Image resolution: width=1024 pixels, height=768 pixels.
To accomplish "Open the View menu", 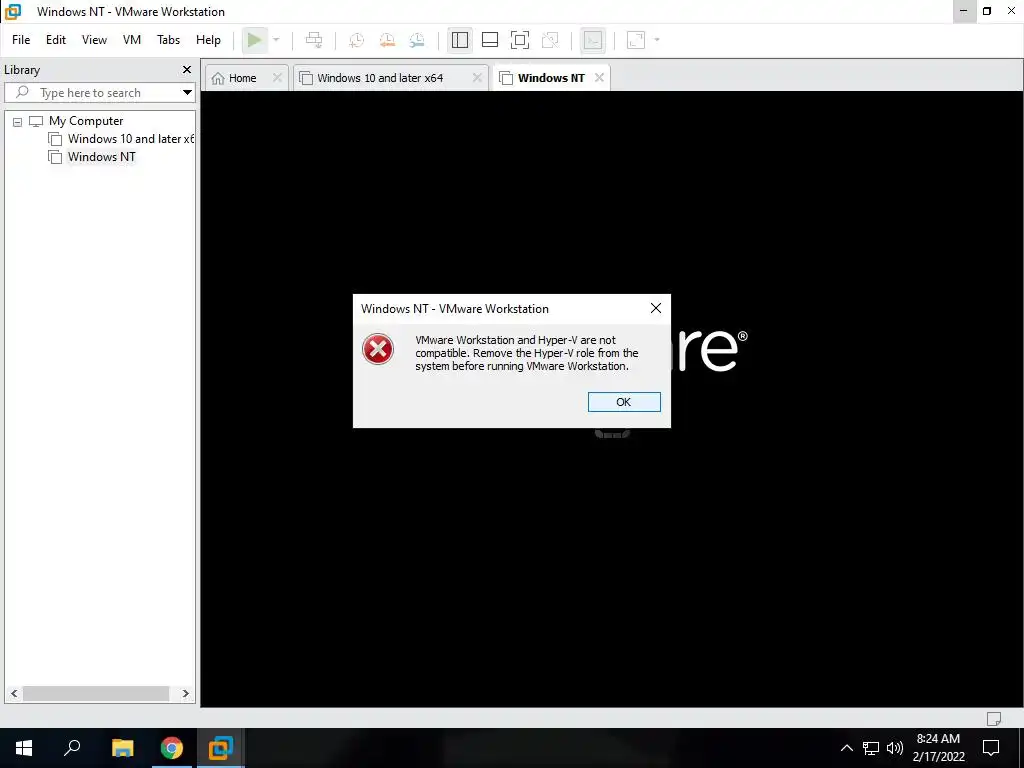I will 94,40.
